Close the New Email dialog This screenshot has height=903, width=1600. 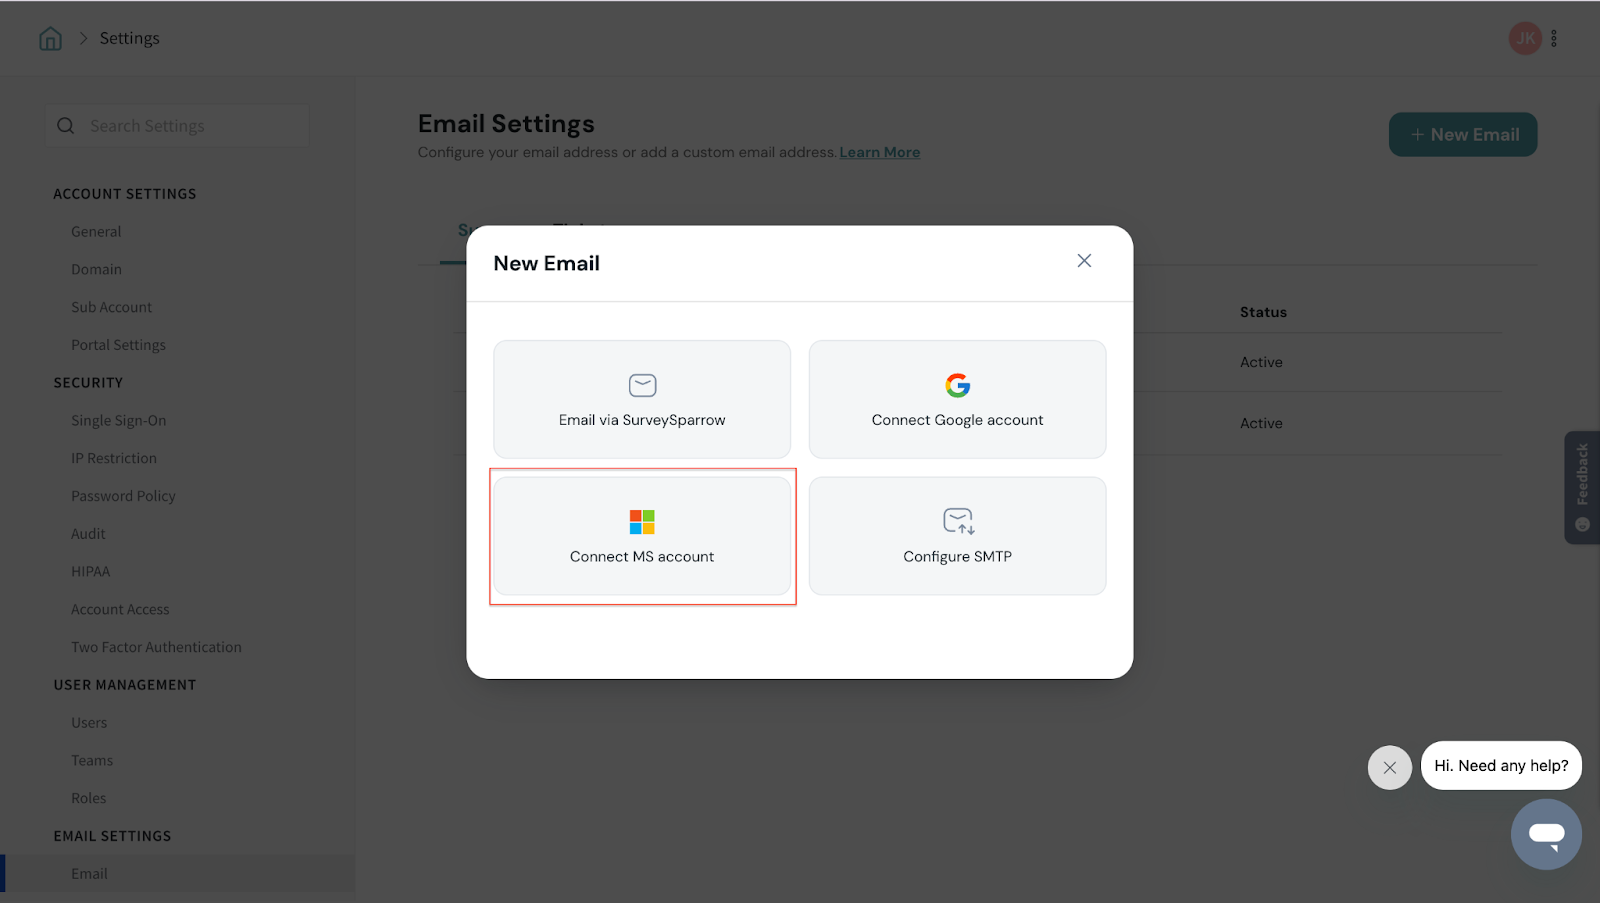click(x=1084, y=261)
